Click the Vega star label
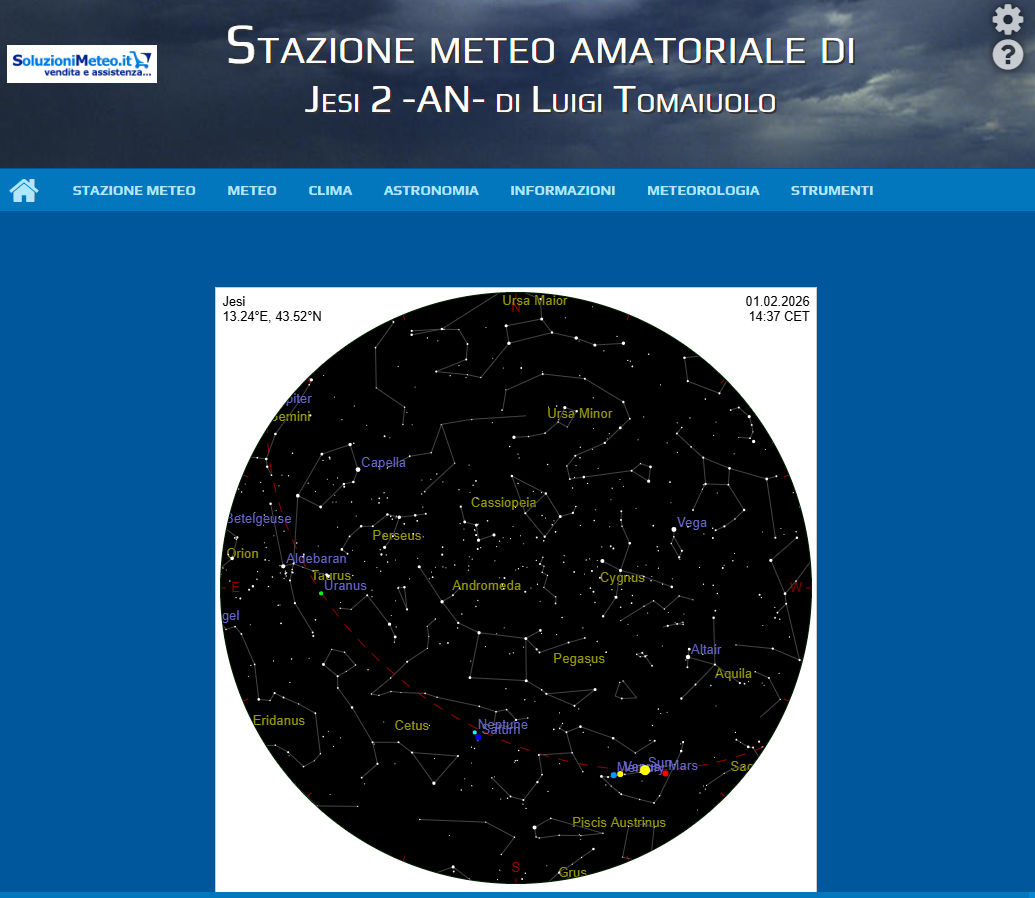This screenshot has width=1035, height=898. click(692, 522)
